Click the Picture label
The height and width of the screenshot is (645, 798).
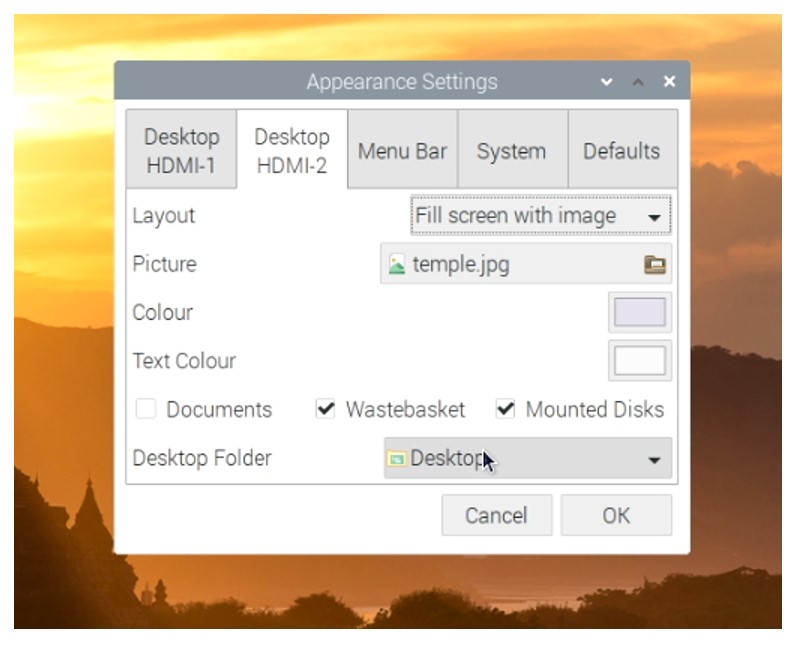pos(164,264)
